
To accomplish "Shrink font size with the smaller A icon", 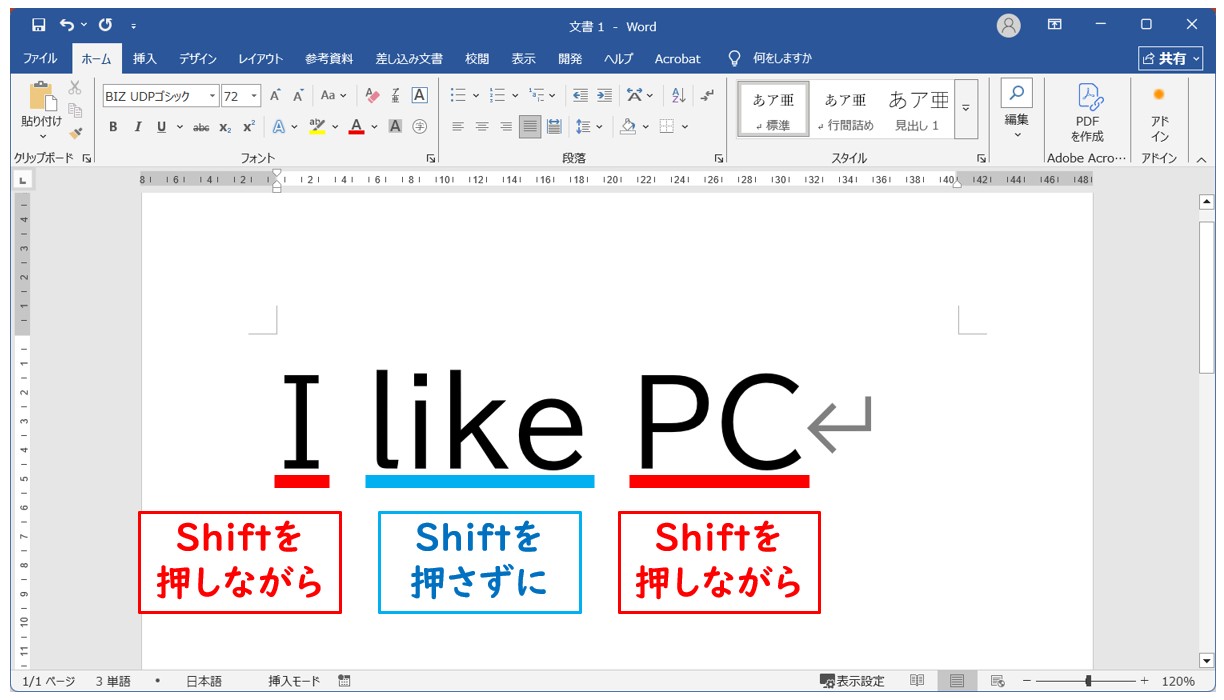I will click(298, 96).
